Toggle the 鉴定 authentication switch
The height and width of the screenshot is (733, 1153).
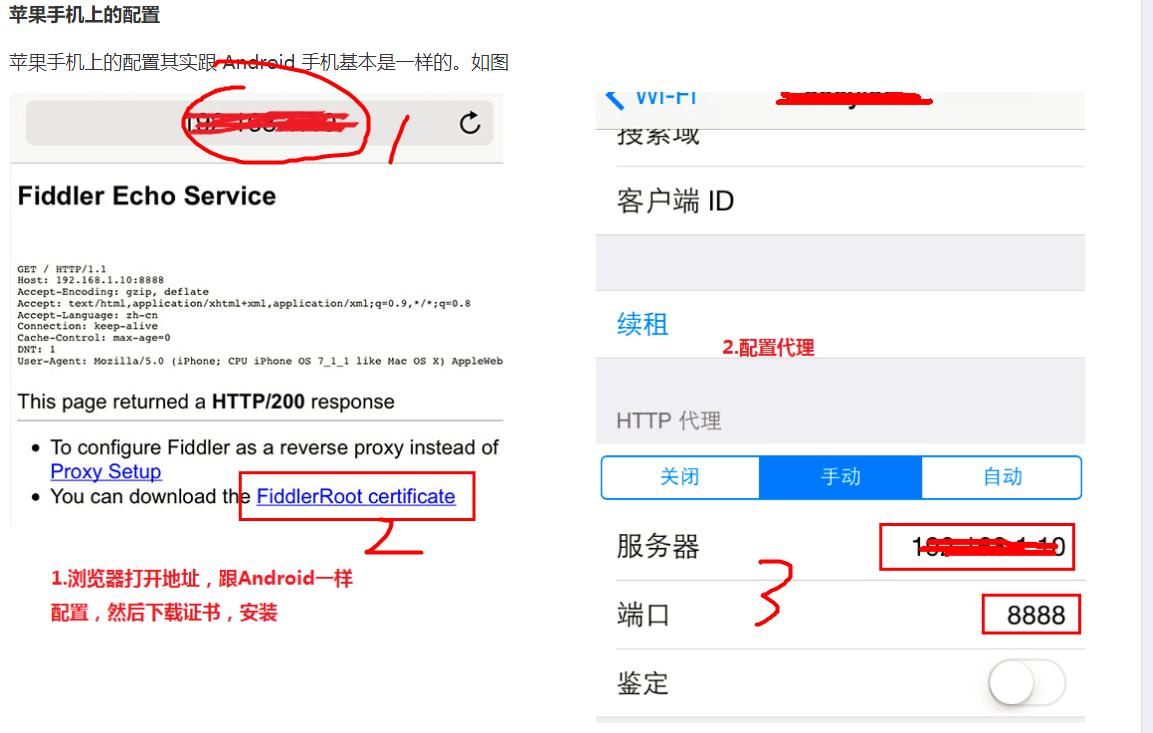click(1027, 682)
